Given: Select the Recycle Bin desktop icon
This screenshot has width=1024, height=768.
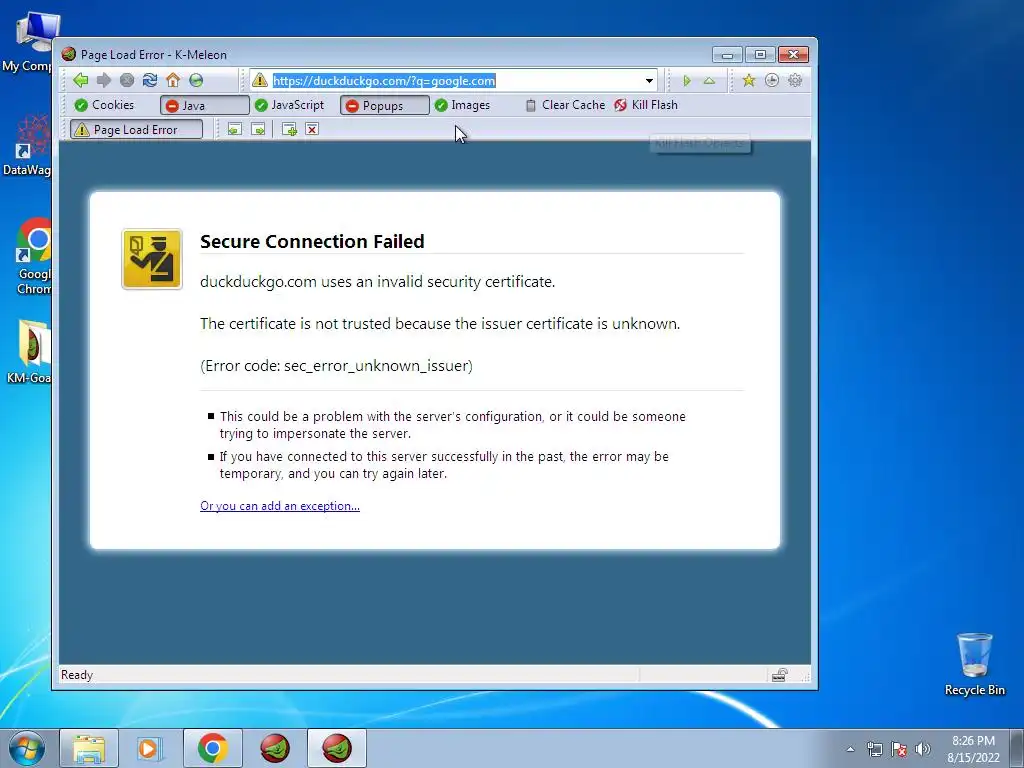Looking at the screenshot, I should click(x=974, y=664).
